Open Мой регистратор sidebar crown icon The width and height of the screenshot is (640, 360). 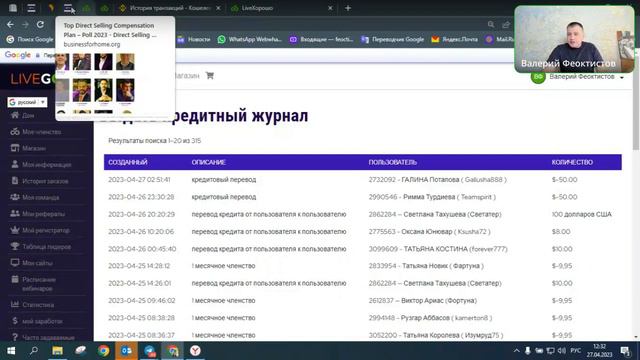(x=15, y=230)
